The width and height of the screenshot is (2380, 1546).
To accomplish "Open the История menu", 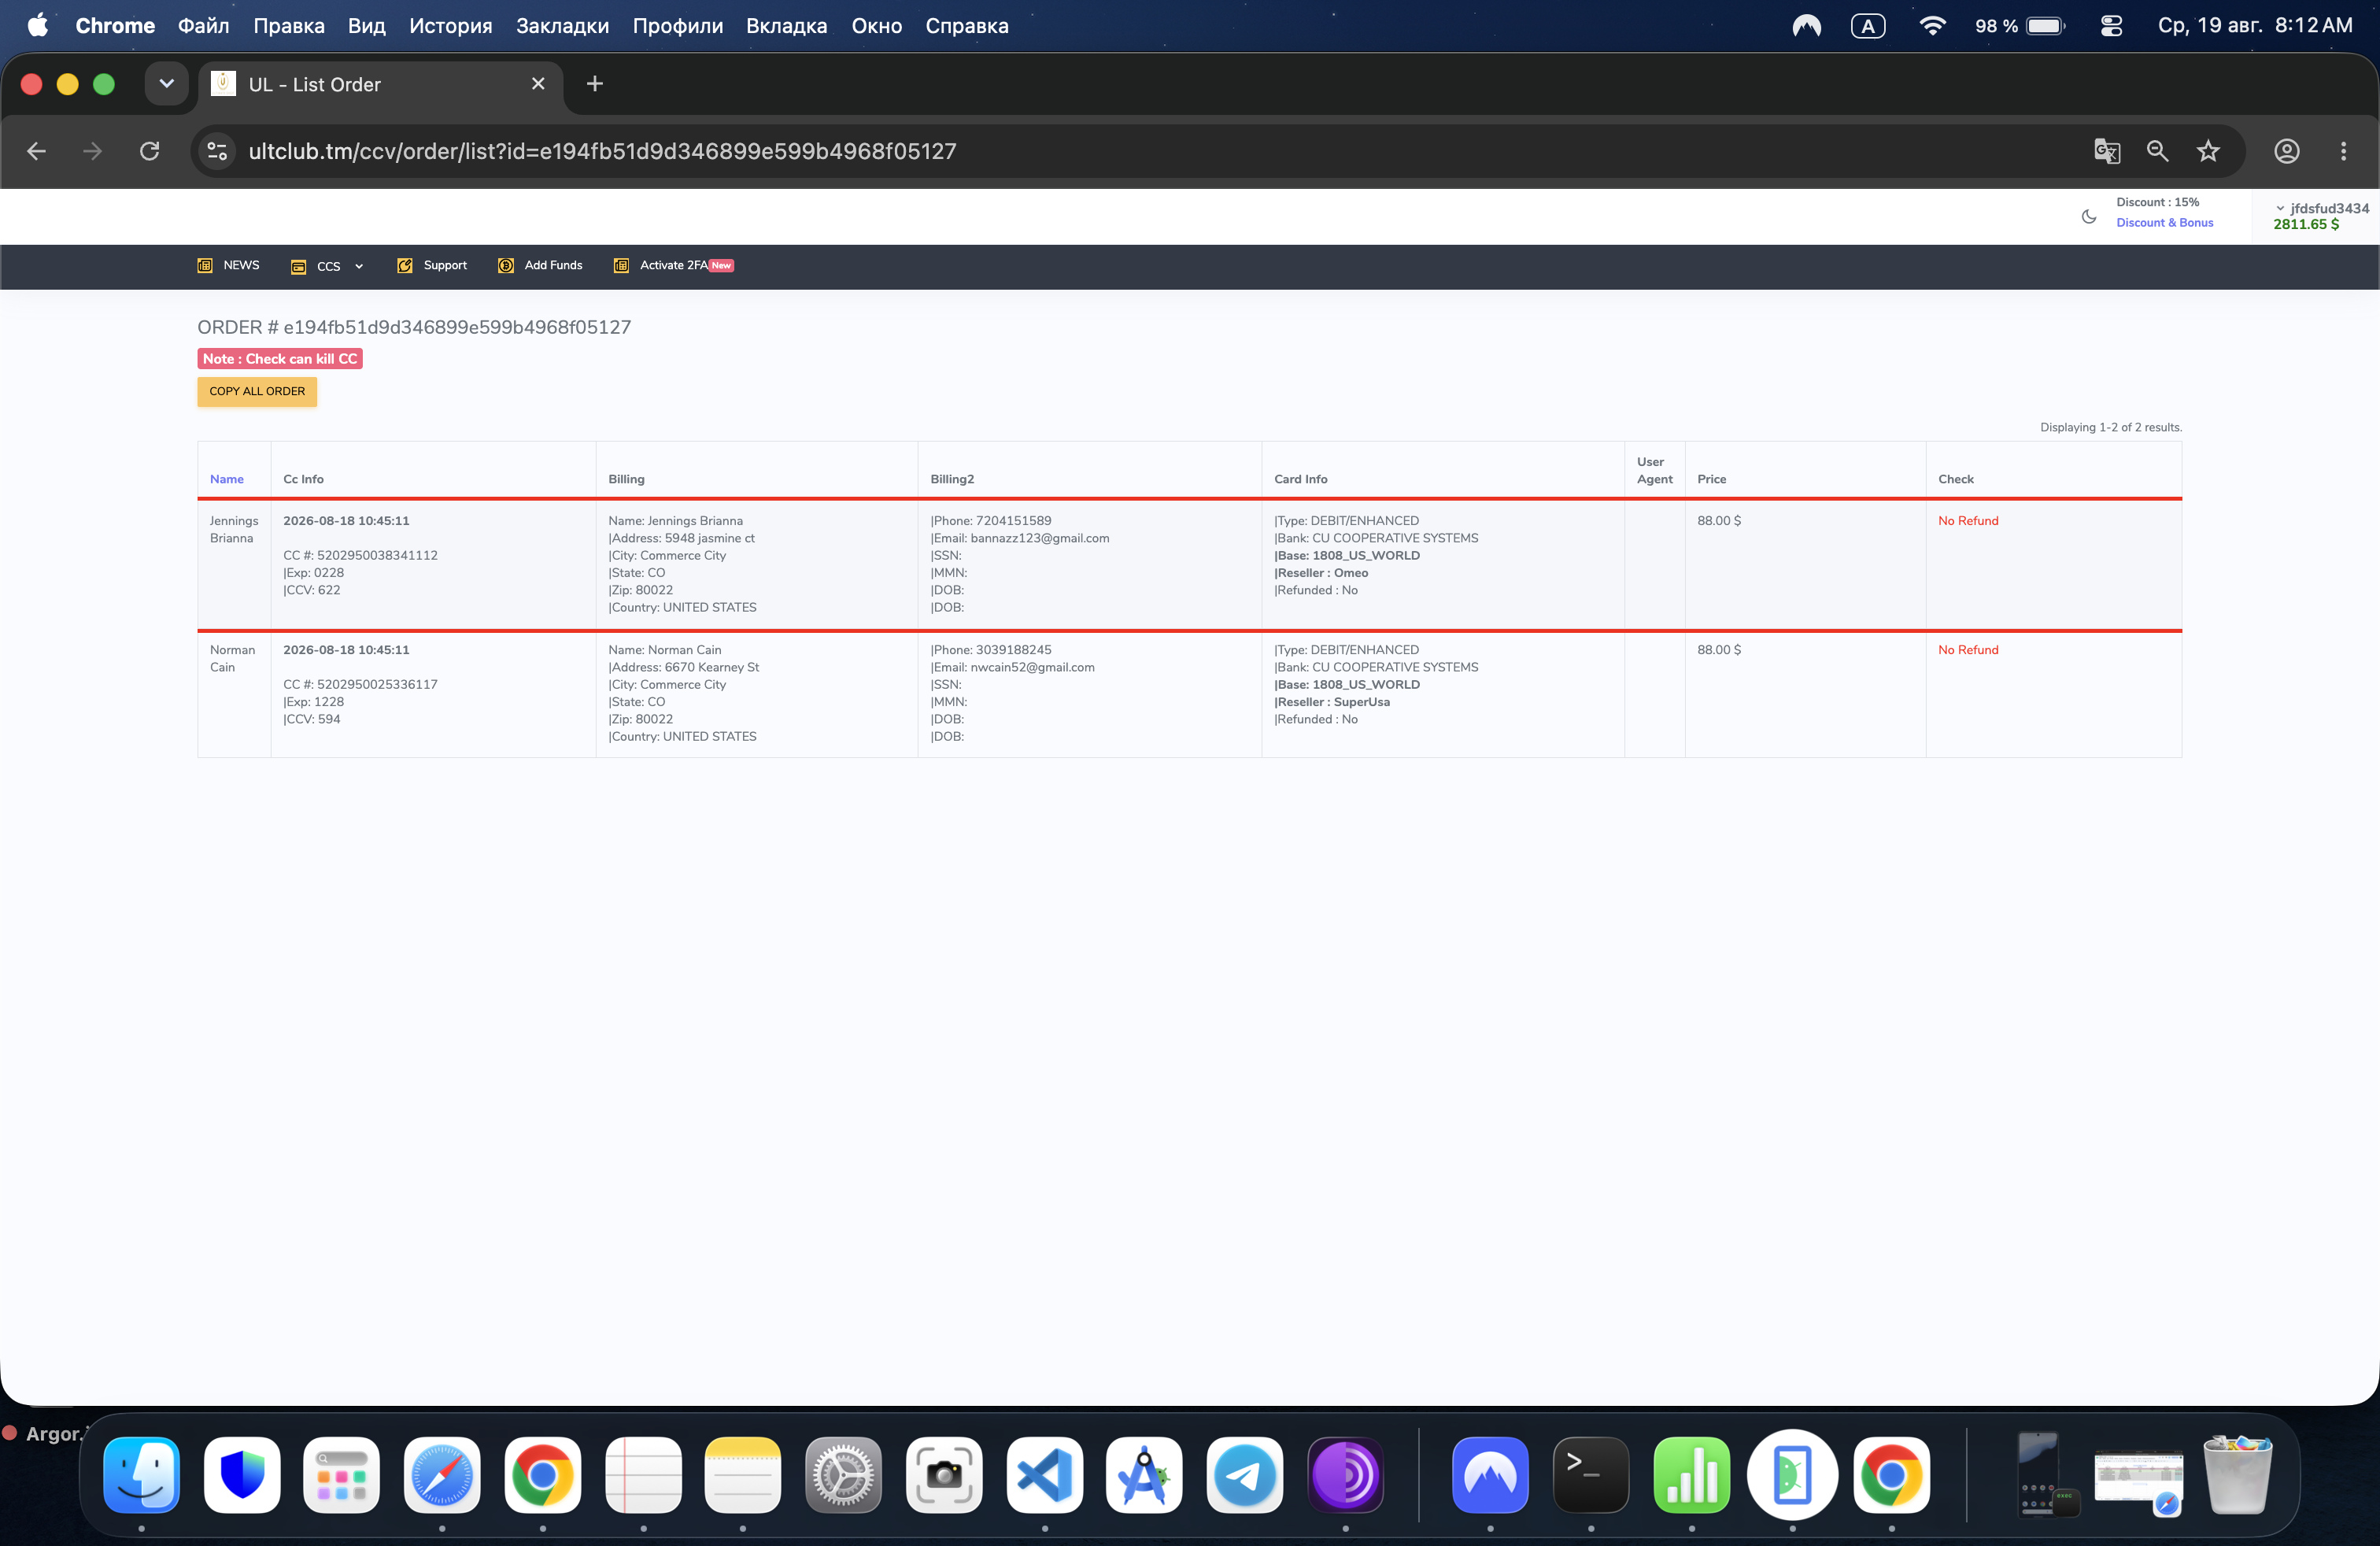I will [451, 26].
